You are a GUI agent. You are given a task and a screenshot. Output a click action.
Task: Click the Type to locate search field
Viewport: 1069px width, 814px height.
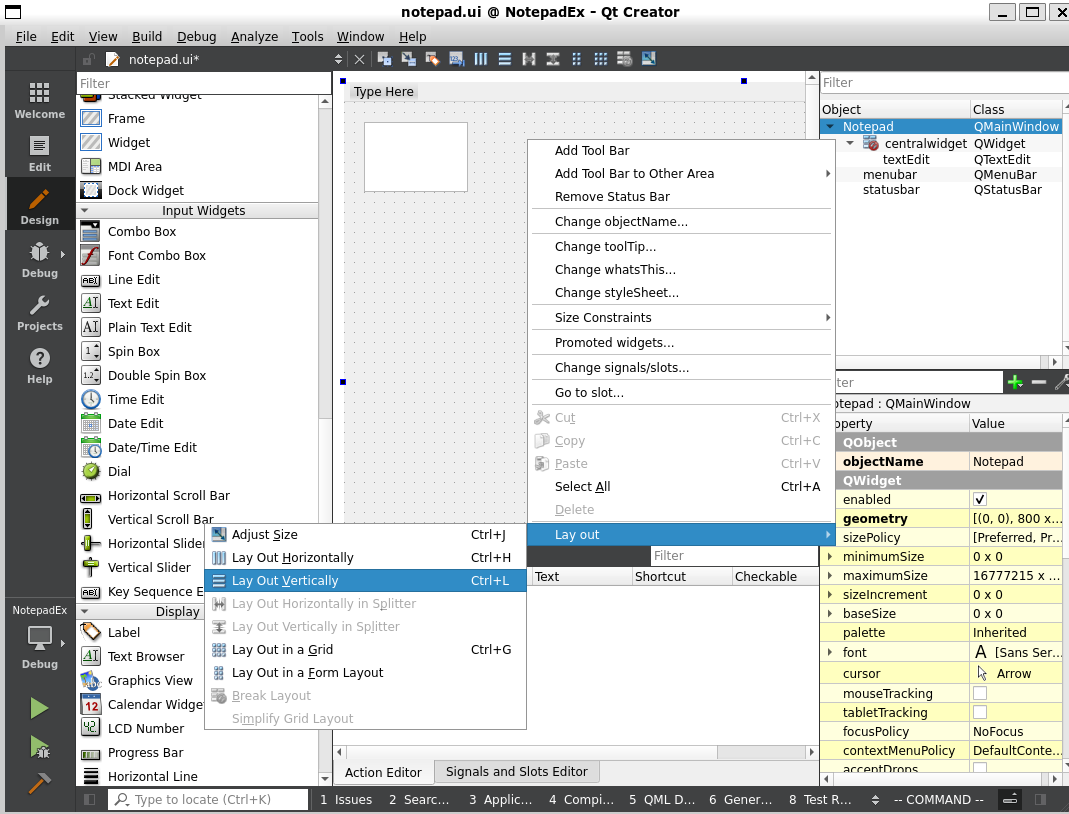(210, 799)
